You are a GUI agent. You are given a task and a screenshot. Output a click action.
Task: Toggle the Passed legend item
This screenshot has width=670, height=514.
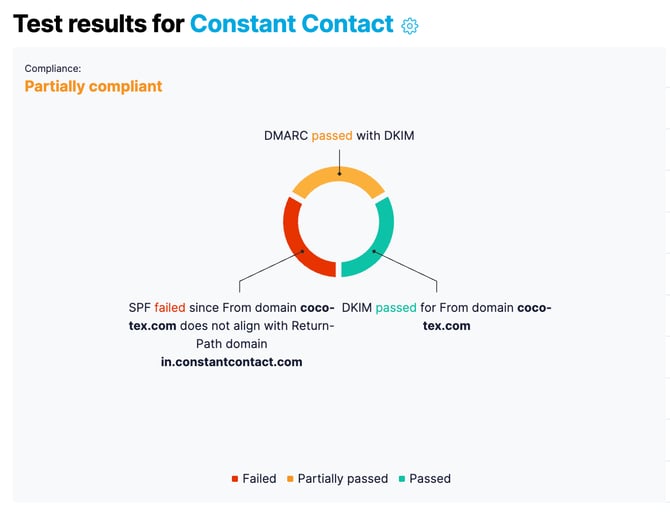tap(425, 479)
